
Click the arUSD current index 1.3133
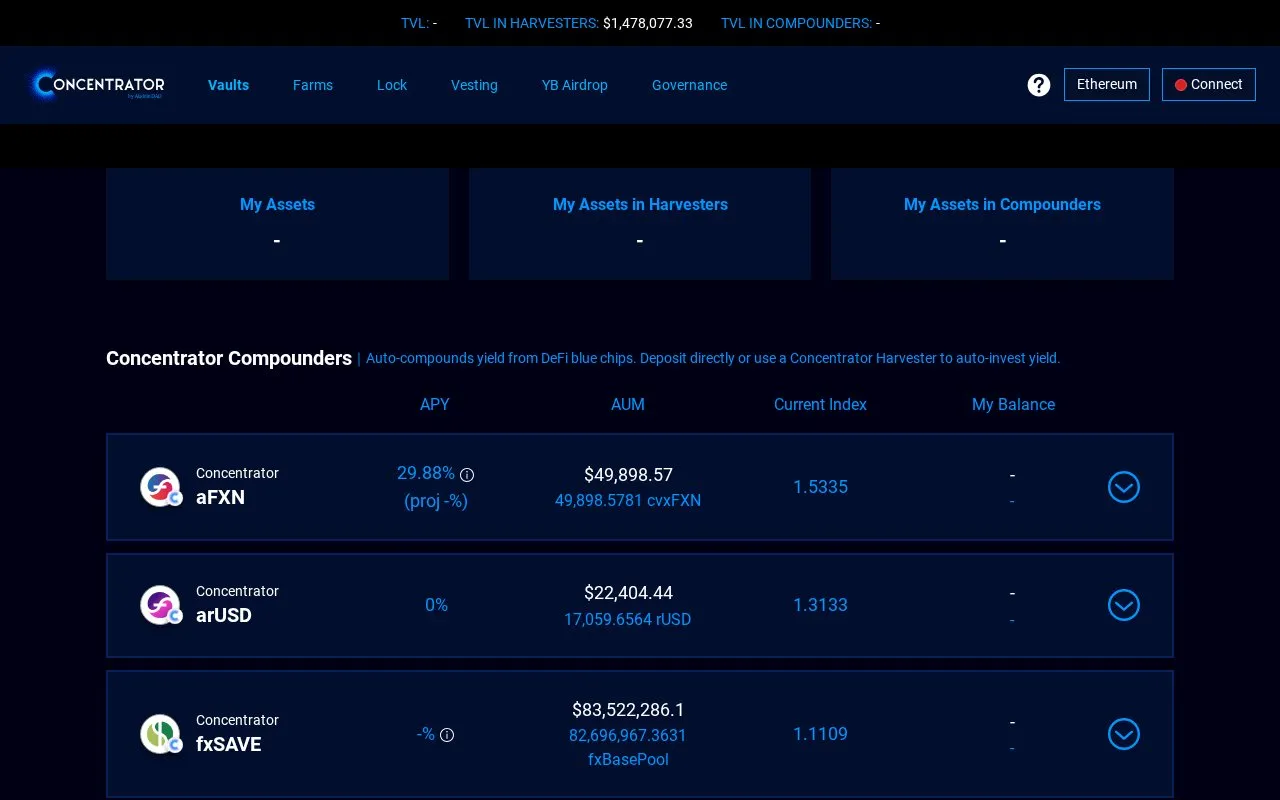[820, 605]
